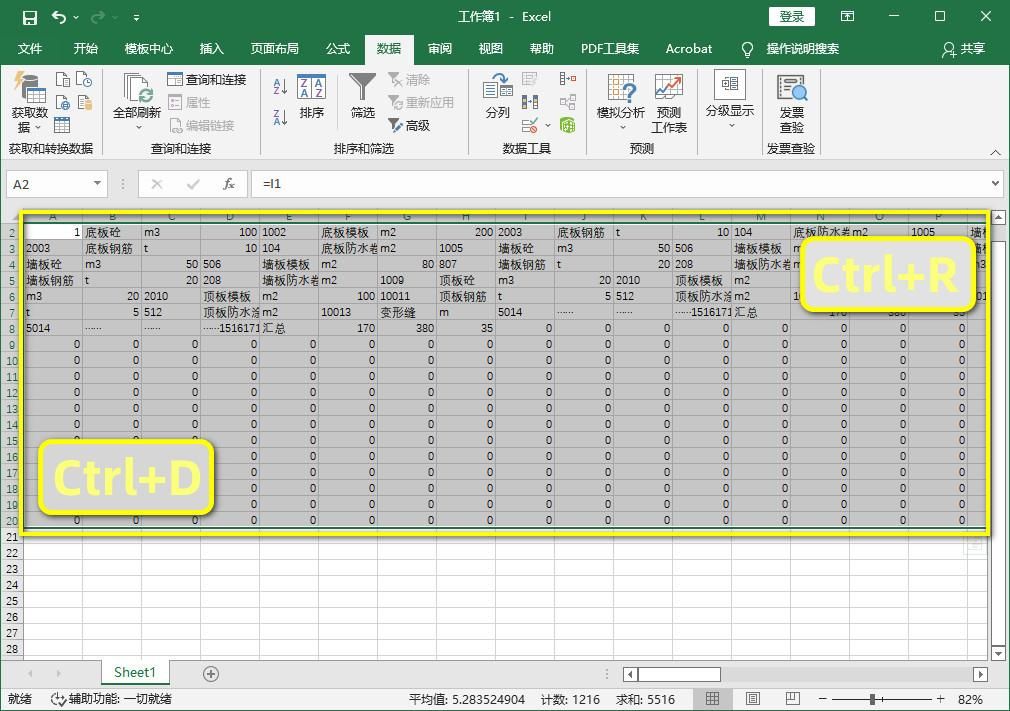Add a new sheet with plus icon
This screenshot has height=711, width=1010.
point(211,674)
